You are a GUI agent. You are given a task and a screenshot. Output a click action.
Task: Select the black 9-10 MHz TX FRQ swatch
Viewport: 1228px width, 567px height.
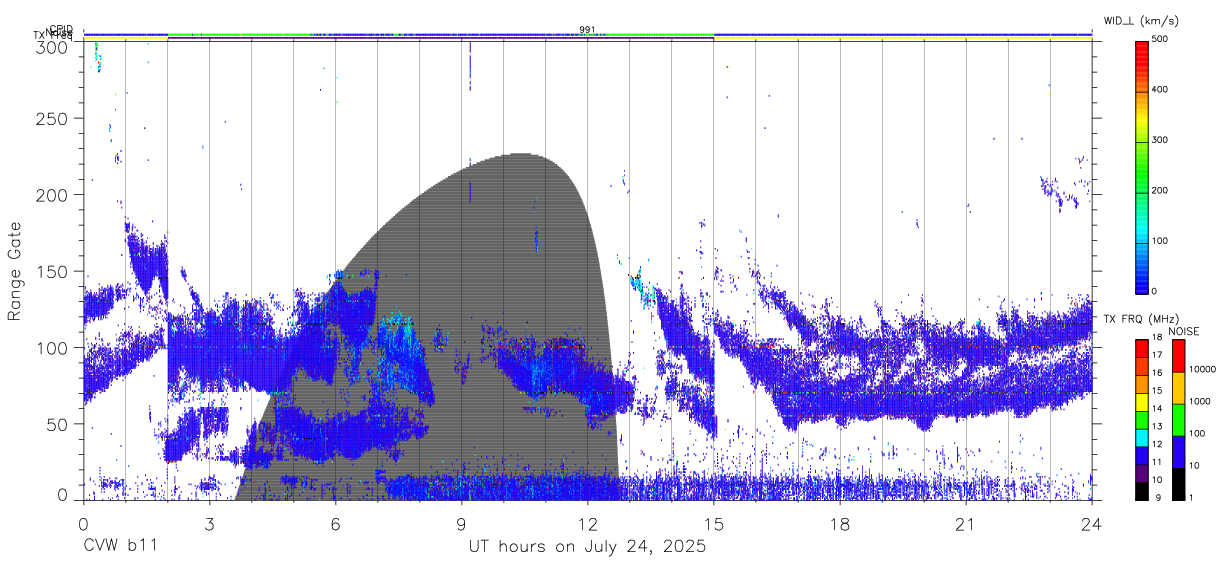point(1141,490)
